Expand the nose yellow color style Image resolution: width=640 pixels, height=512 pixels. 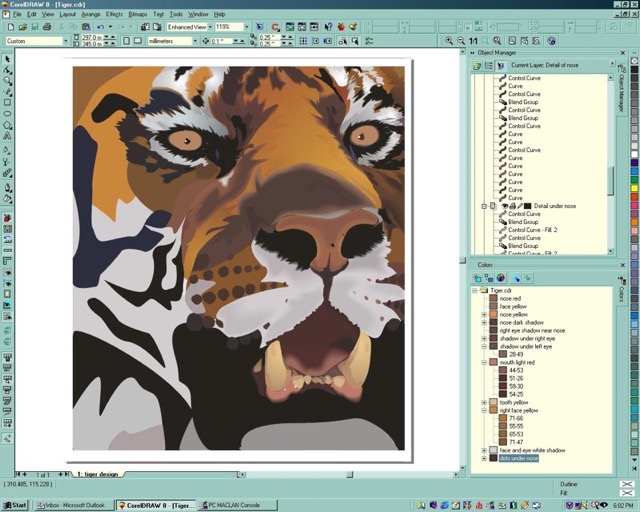click(x=484, y=314)
